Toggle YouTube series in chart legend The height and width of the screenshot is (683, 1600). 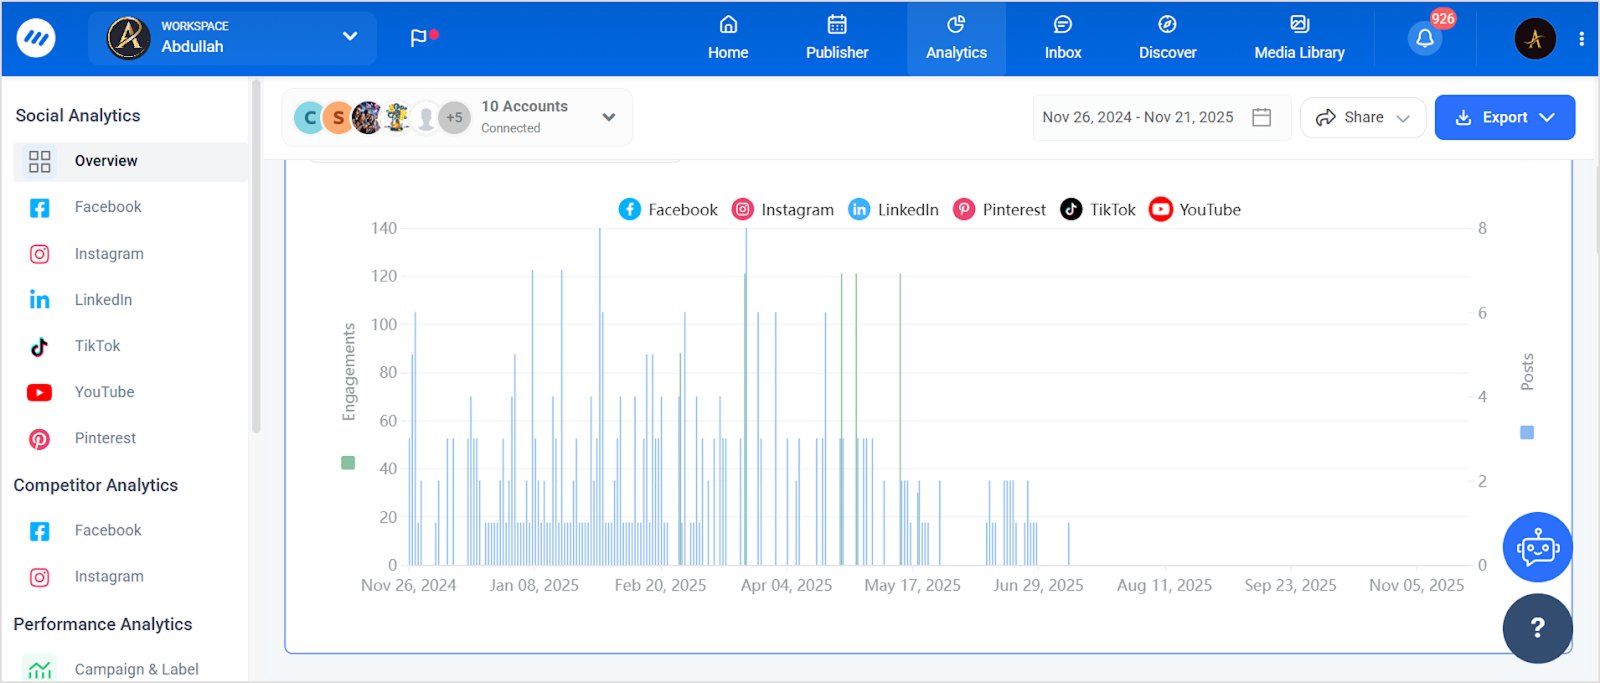(1195, 209)
